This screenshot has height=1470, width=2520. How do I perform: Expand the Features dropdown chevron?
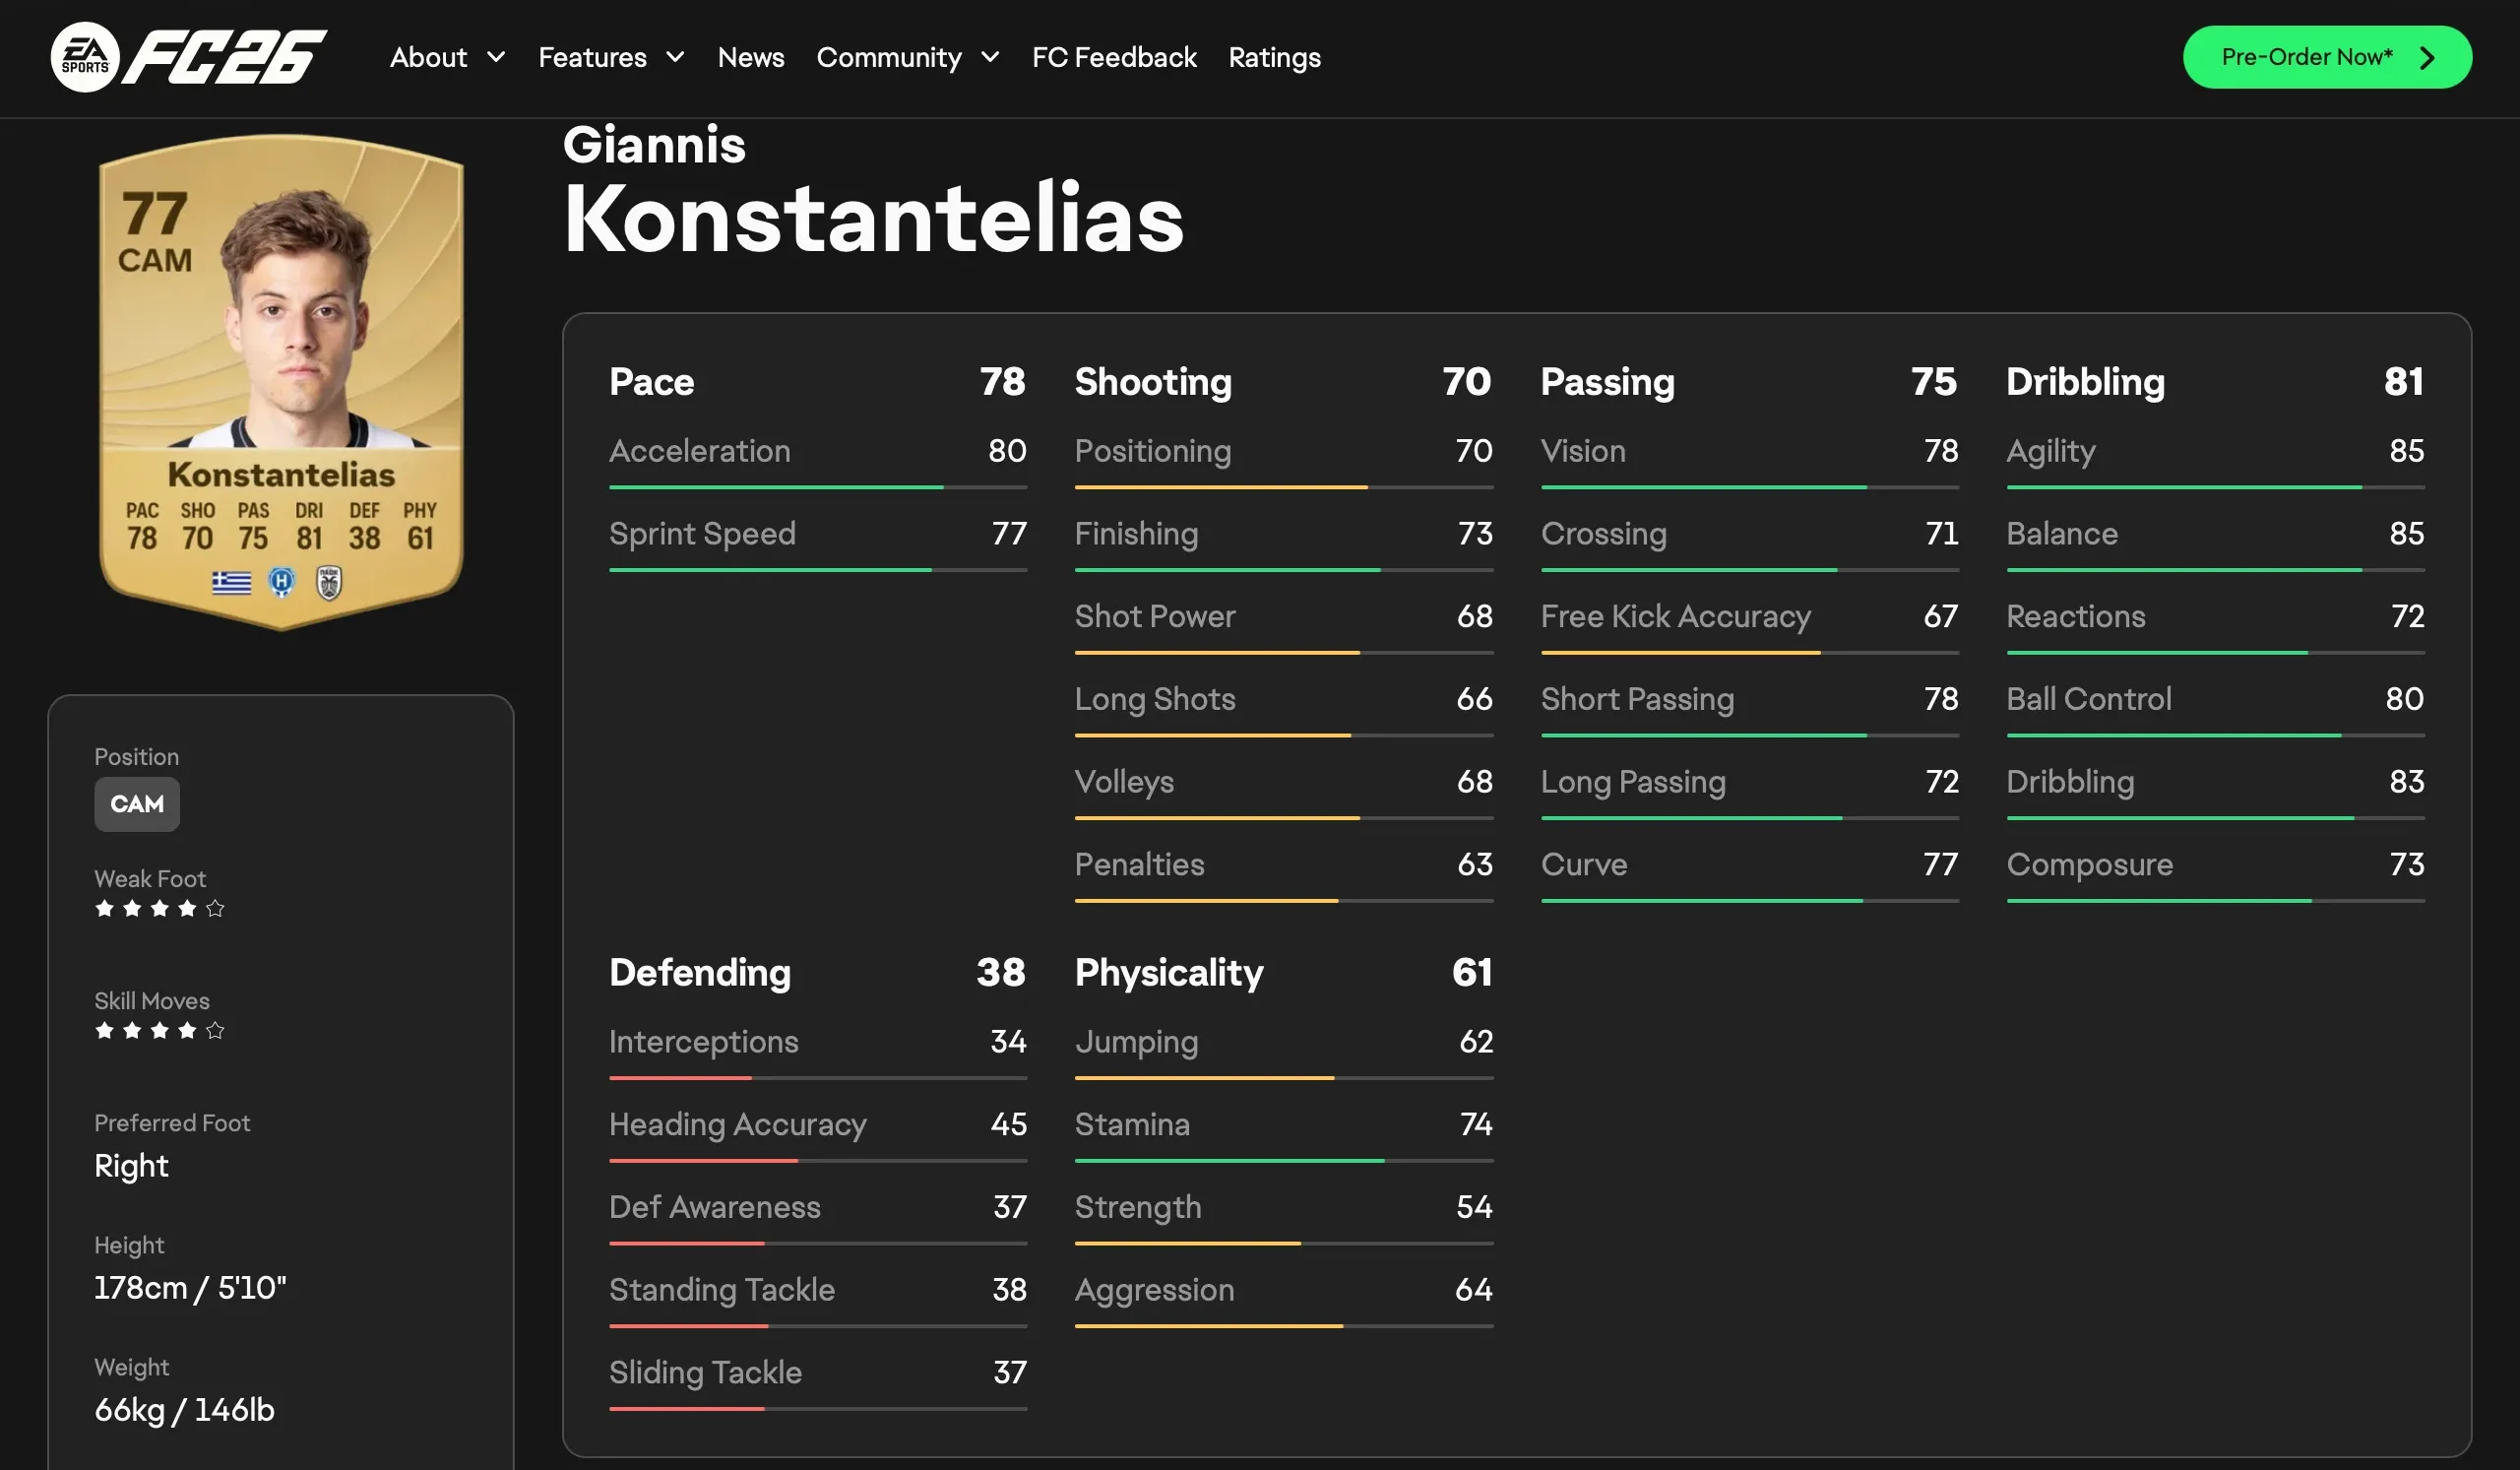click(676, 58)
